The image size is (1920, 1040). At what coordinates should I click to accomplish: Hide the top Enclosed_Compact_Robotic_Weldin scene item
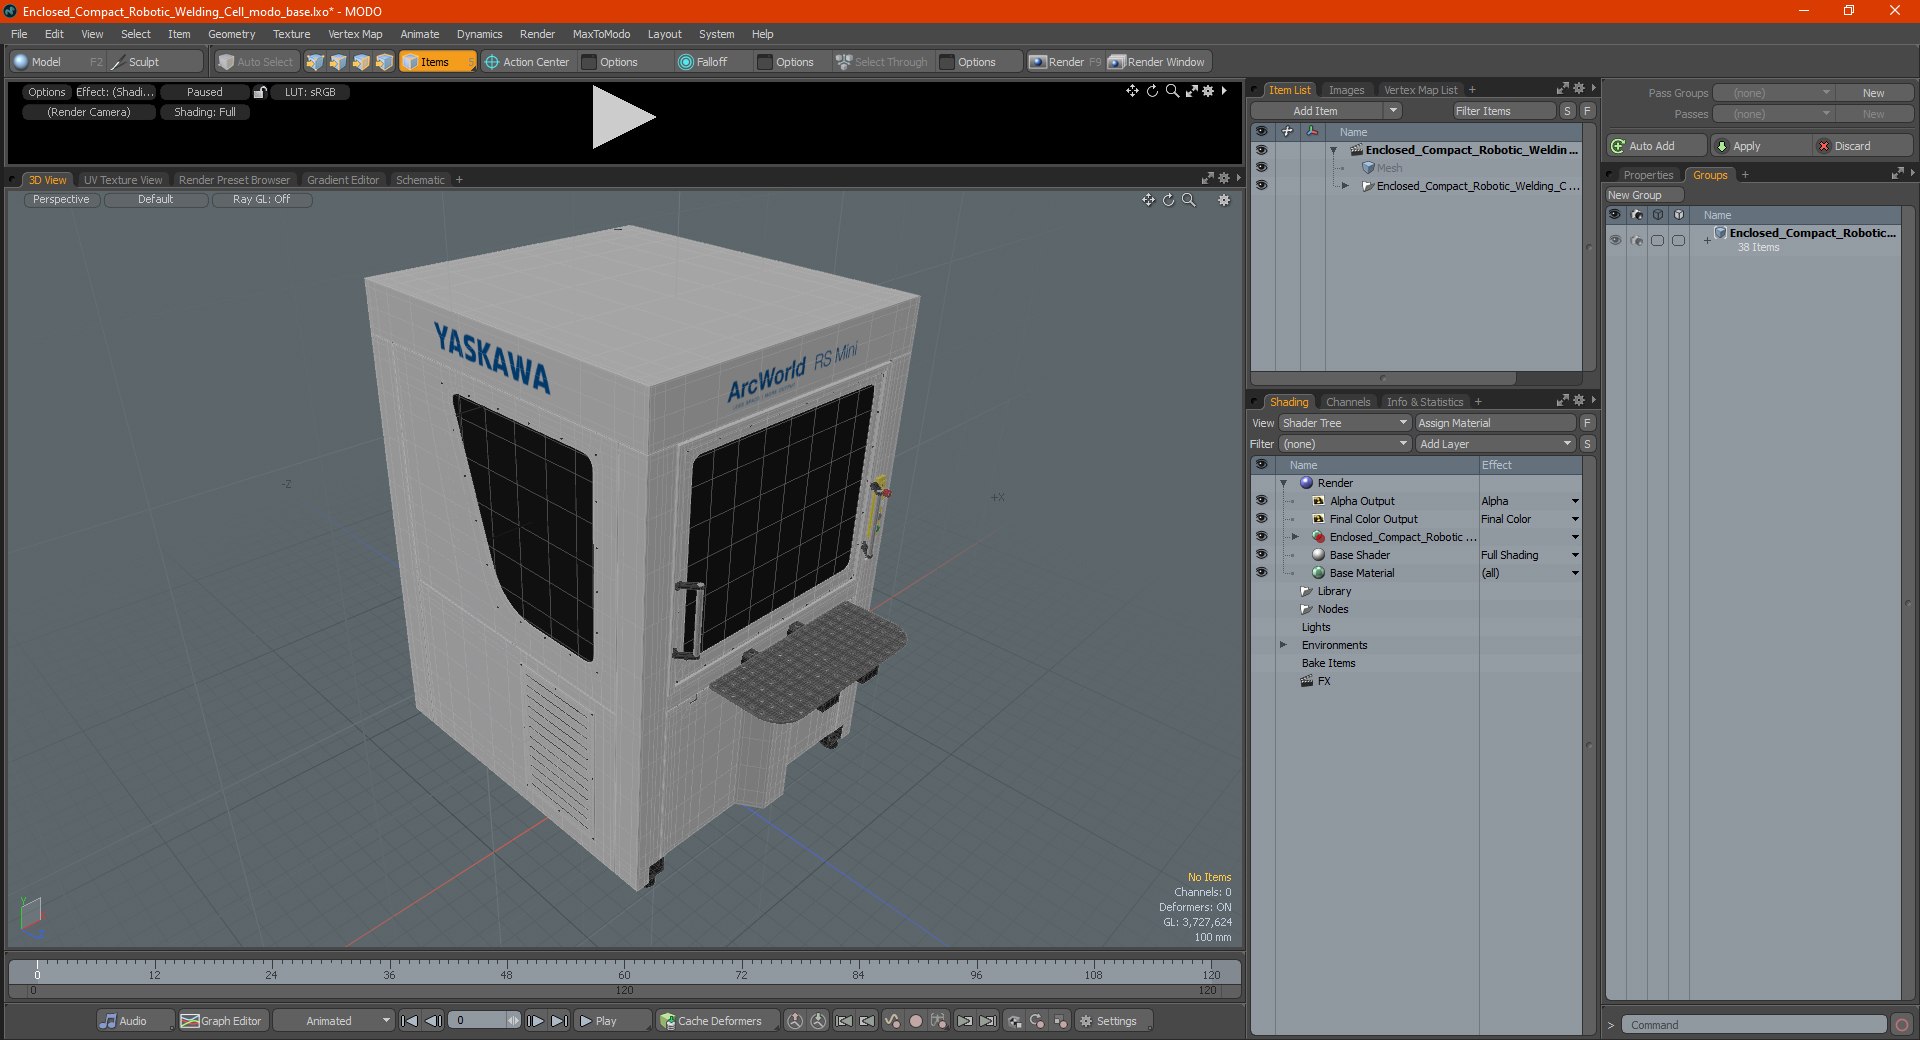pyautogui.click(x=1261, y=150)
